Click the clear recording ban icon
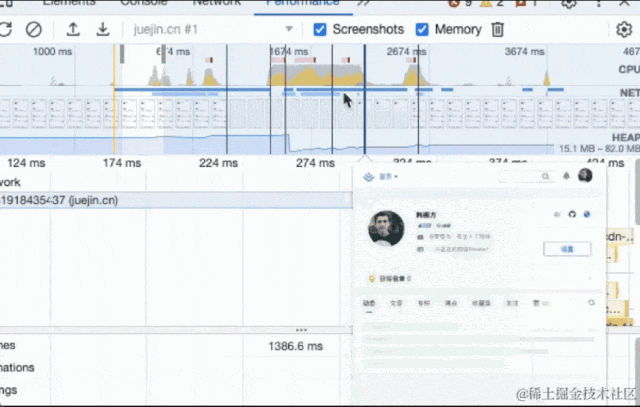Screen dimensions: 640x407 tap(33, 29)
